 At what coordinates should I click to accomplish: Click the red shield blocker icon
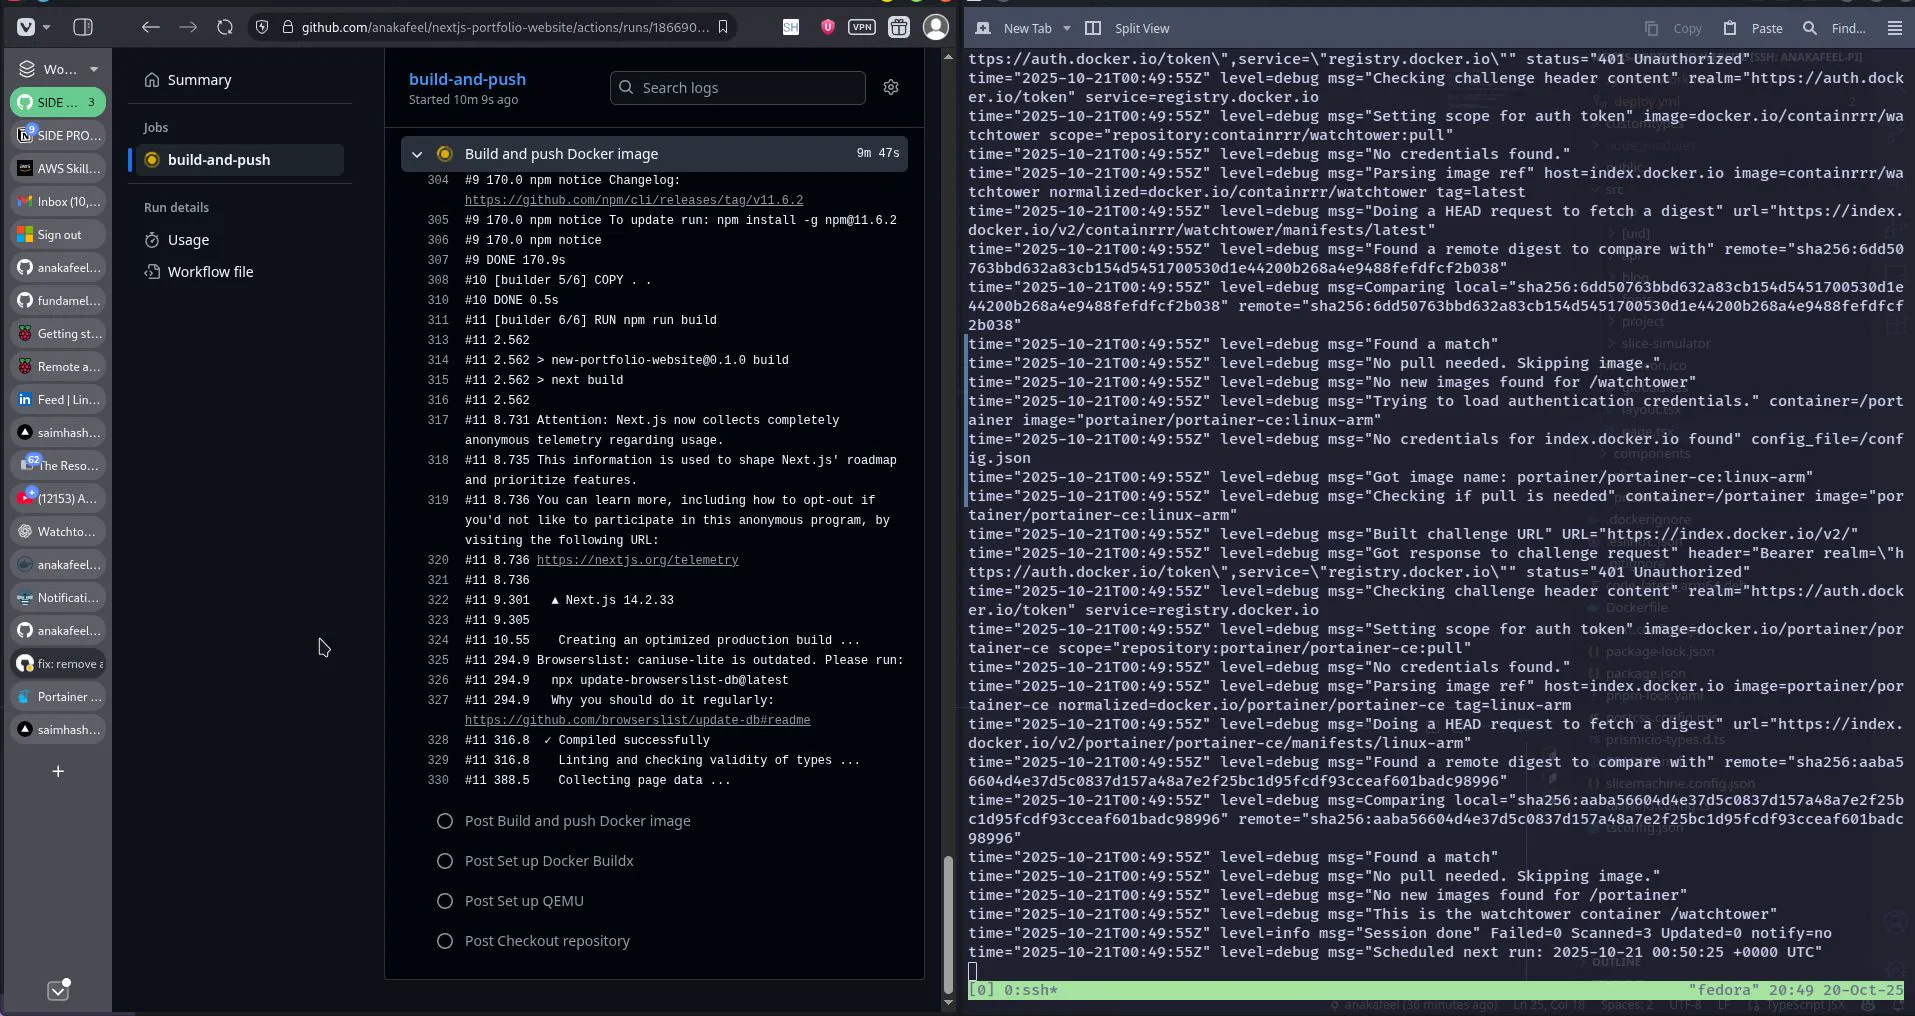(x=827, y=27)
